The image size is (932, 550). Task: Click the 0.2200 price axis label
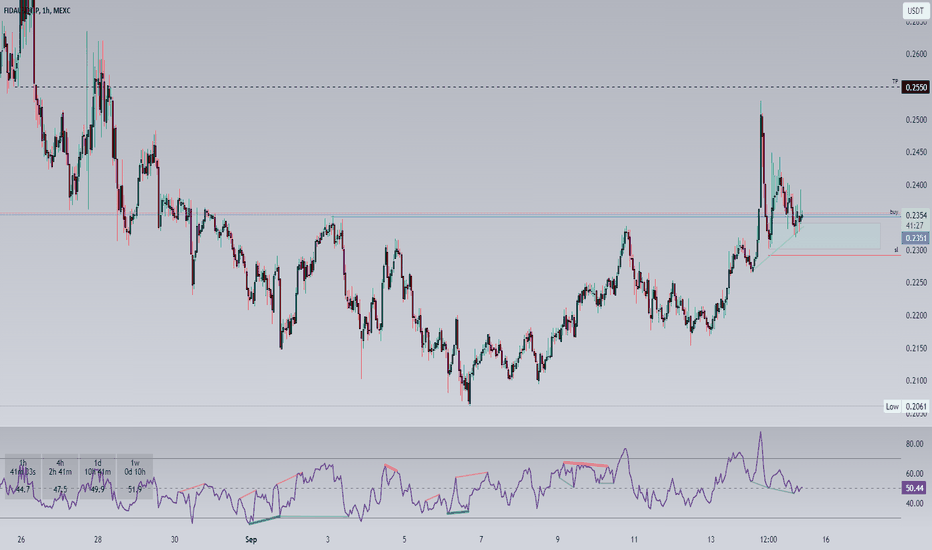916,315
